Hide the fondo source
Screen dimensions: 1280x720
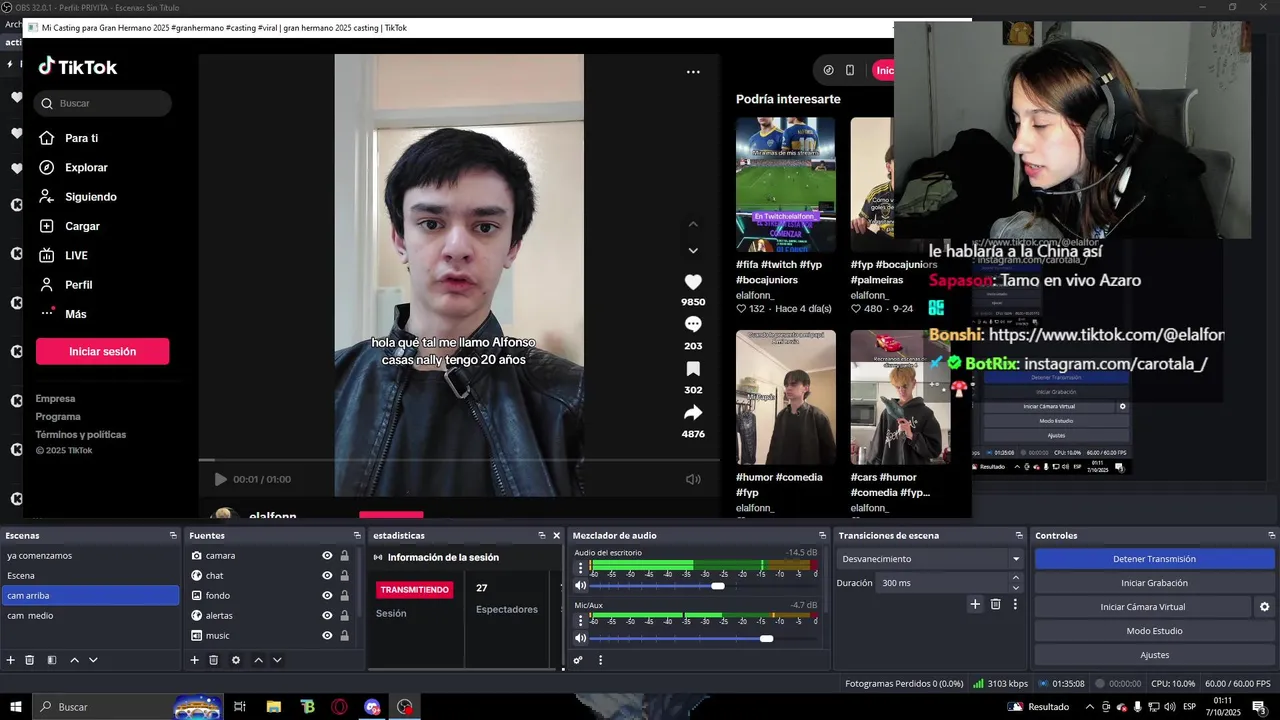coord(327,596)
